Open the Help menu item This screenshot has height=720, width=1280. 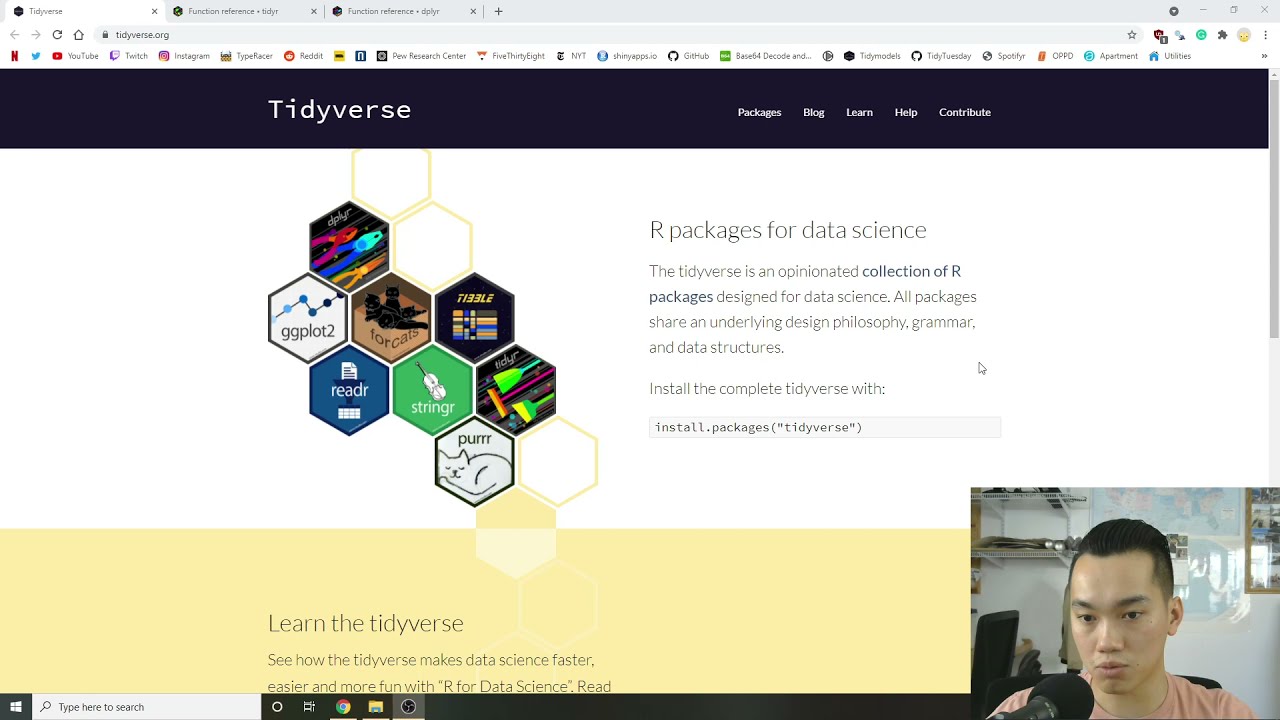click(x=906, y=112)
